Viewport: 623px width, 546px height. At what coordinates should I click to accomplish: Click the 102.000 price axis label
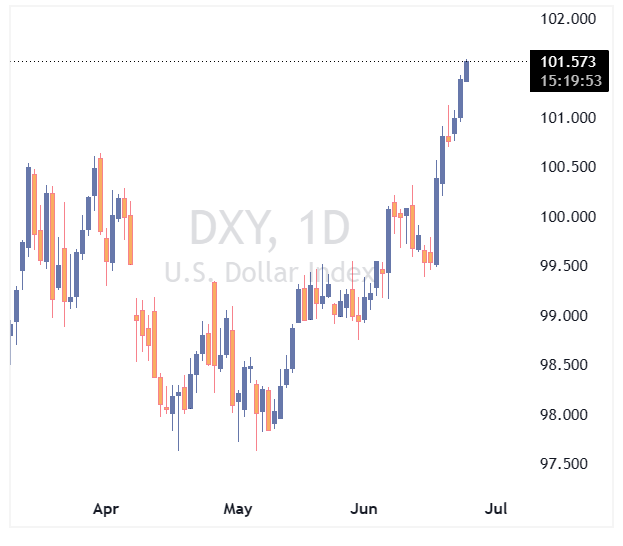click(568, 19)
